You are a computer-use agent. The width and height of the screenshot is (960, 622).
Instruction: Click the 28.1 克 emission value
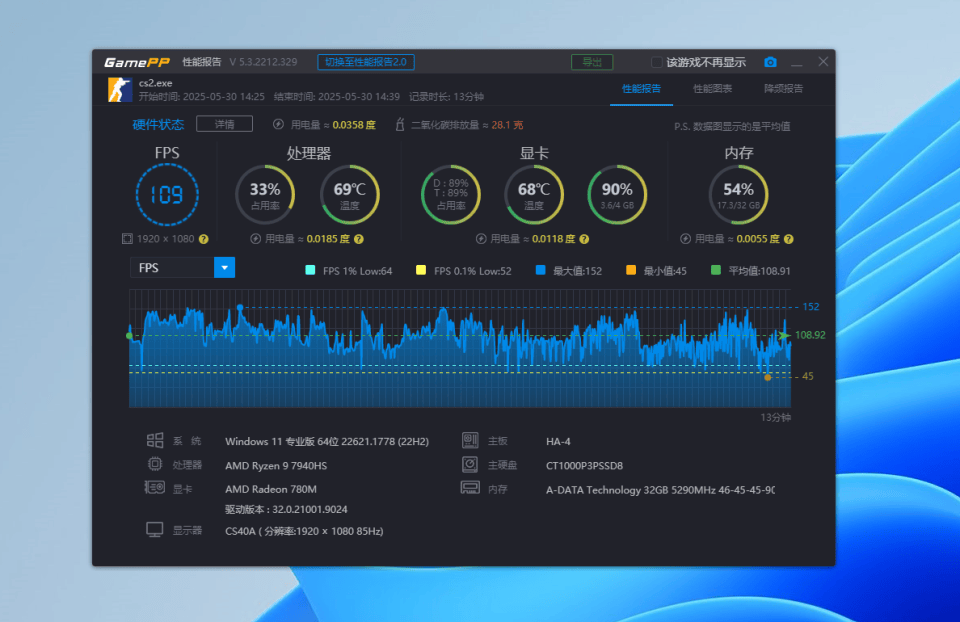tap(507, 125)
